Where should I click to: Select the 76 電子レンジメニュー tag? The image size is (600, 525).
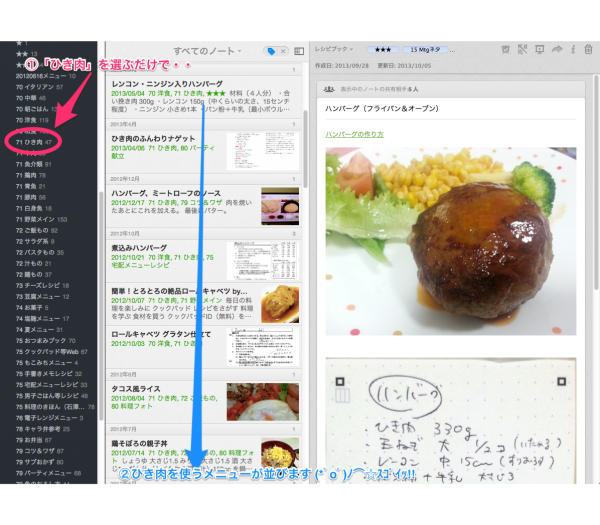pos(49,418)
